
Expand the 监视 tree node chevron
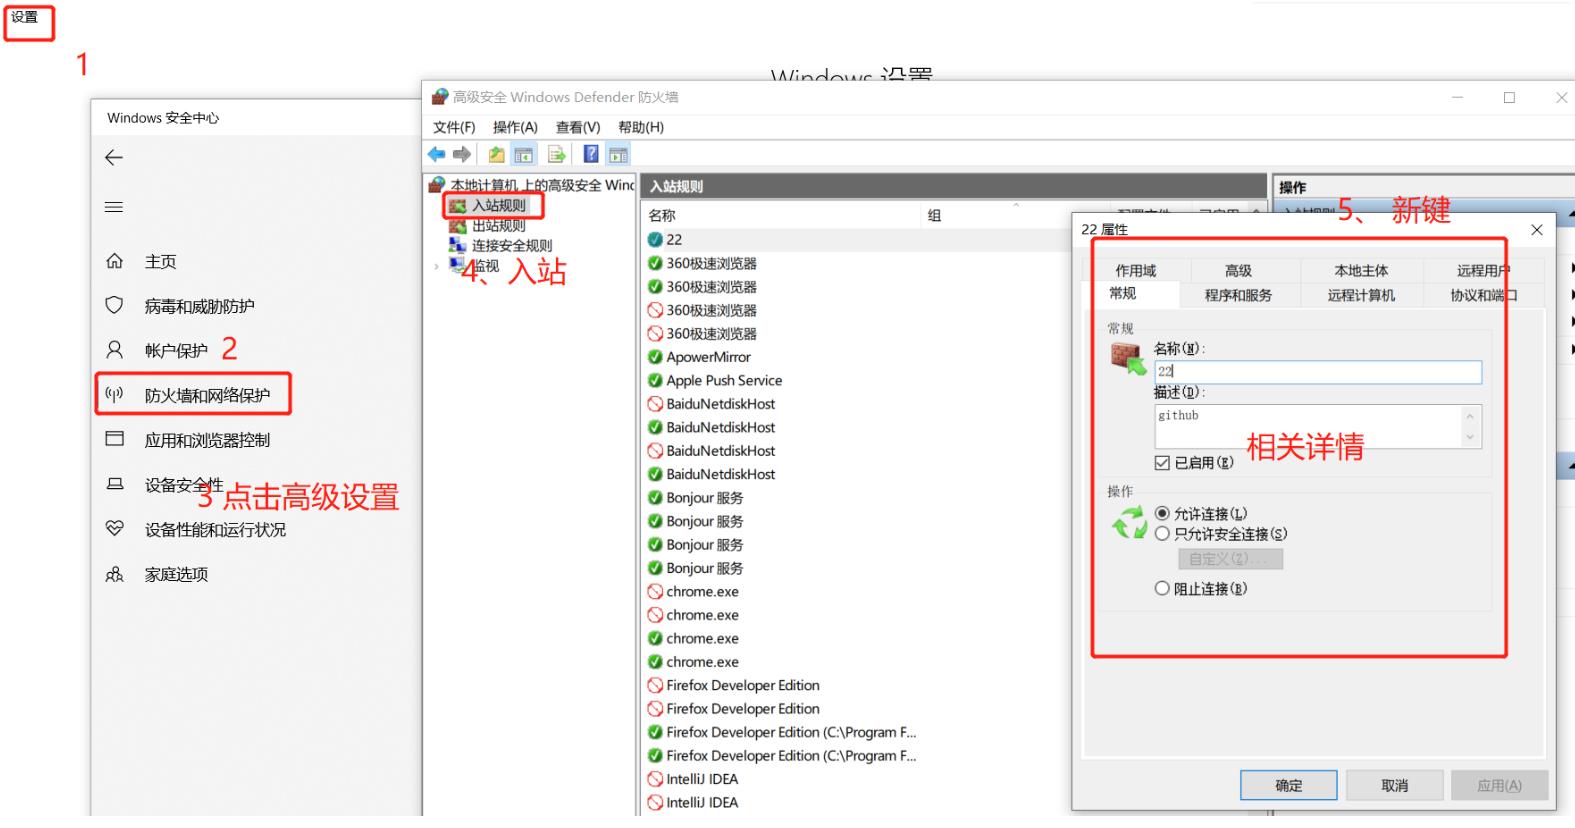436,266
